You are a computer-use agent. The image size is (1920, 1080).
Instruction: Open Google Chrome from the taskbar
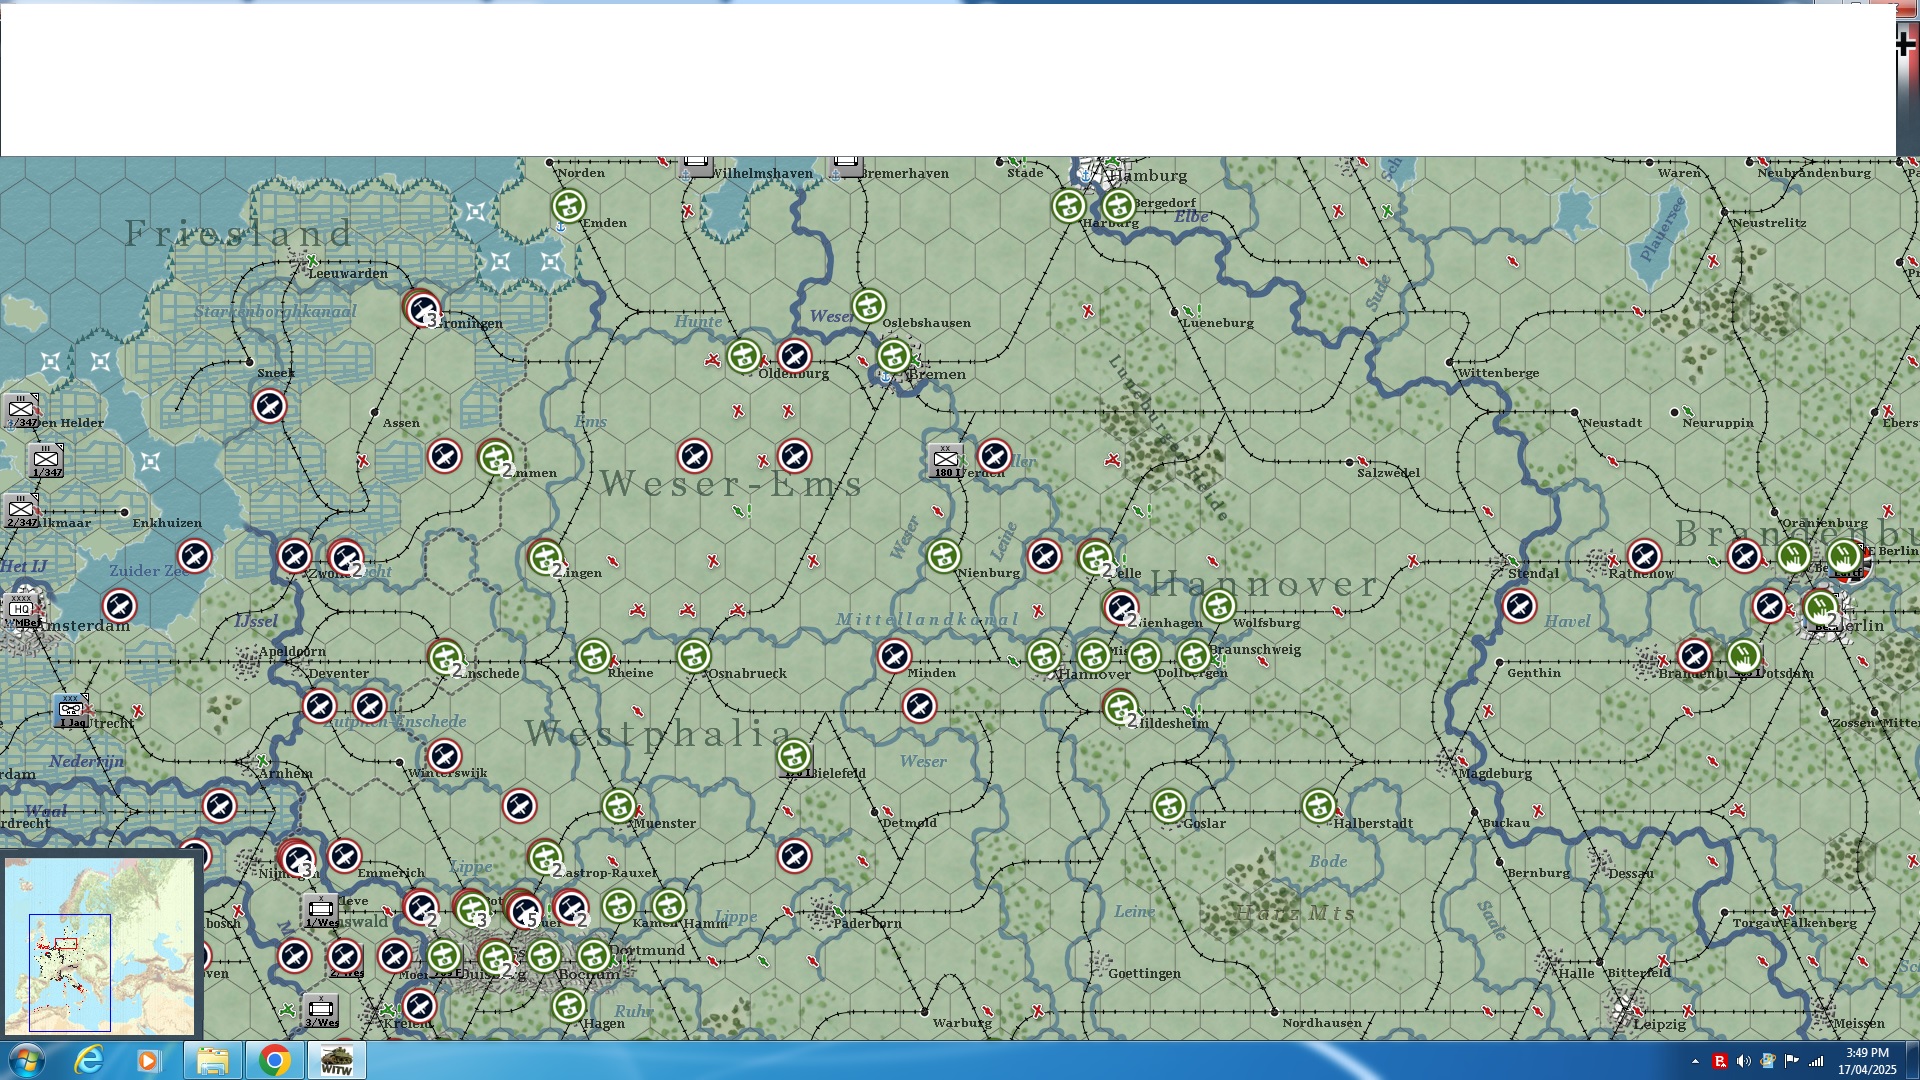[274, 1060]
